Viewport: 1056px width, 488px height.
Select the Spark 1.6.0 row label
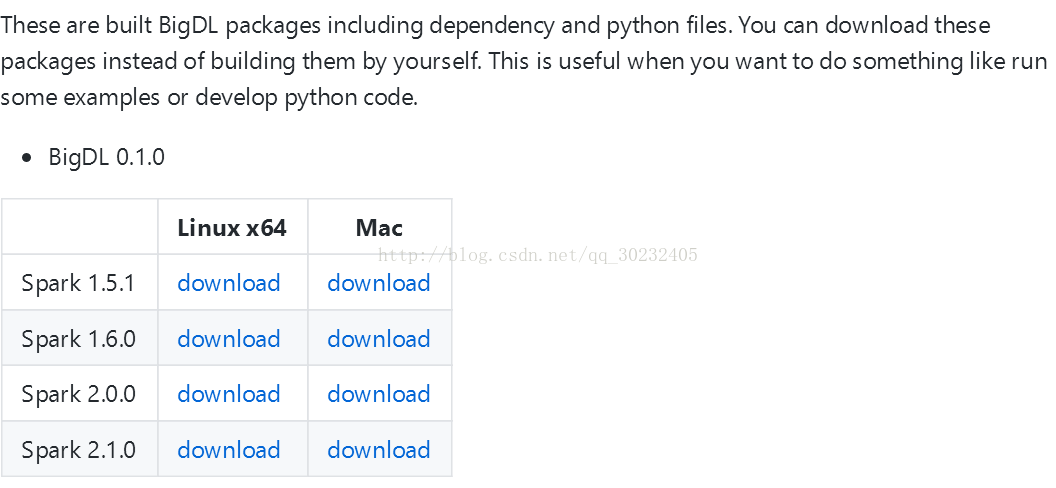click(78, 339)
